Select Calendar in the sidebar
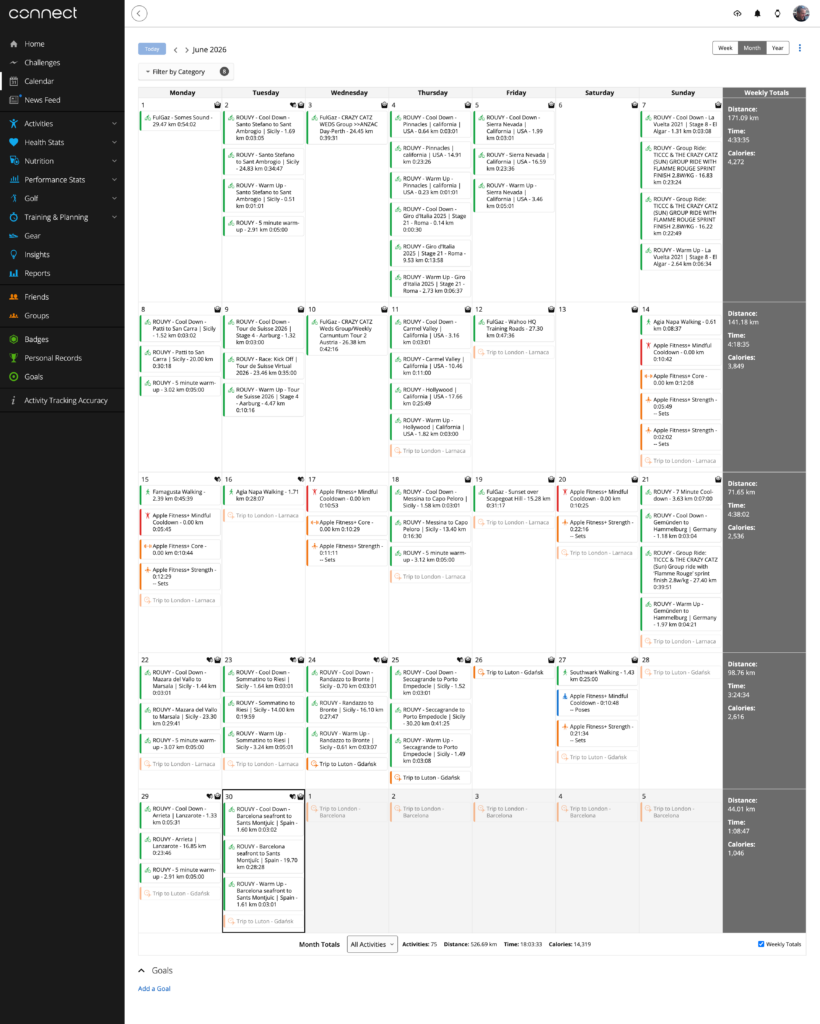The height and width of the screenshot is (1024, 820). coord(39,82)
